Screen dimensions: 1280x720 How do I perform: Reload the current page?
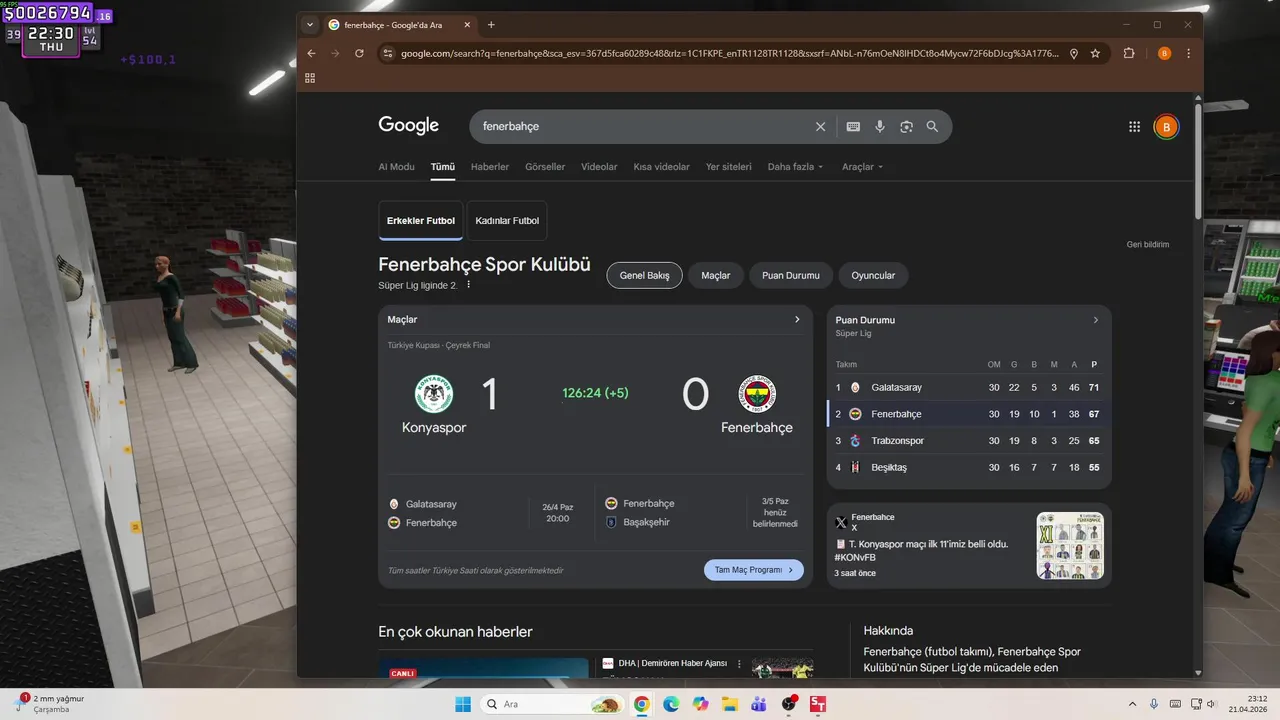359,53
